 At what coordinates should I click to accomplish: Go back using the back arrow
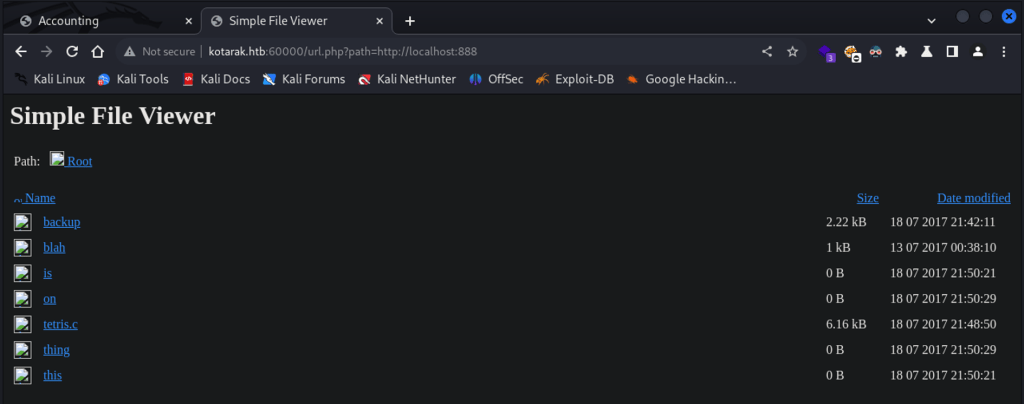tap(21, 51)
